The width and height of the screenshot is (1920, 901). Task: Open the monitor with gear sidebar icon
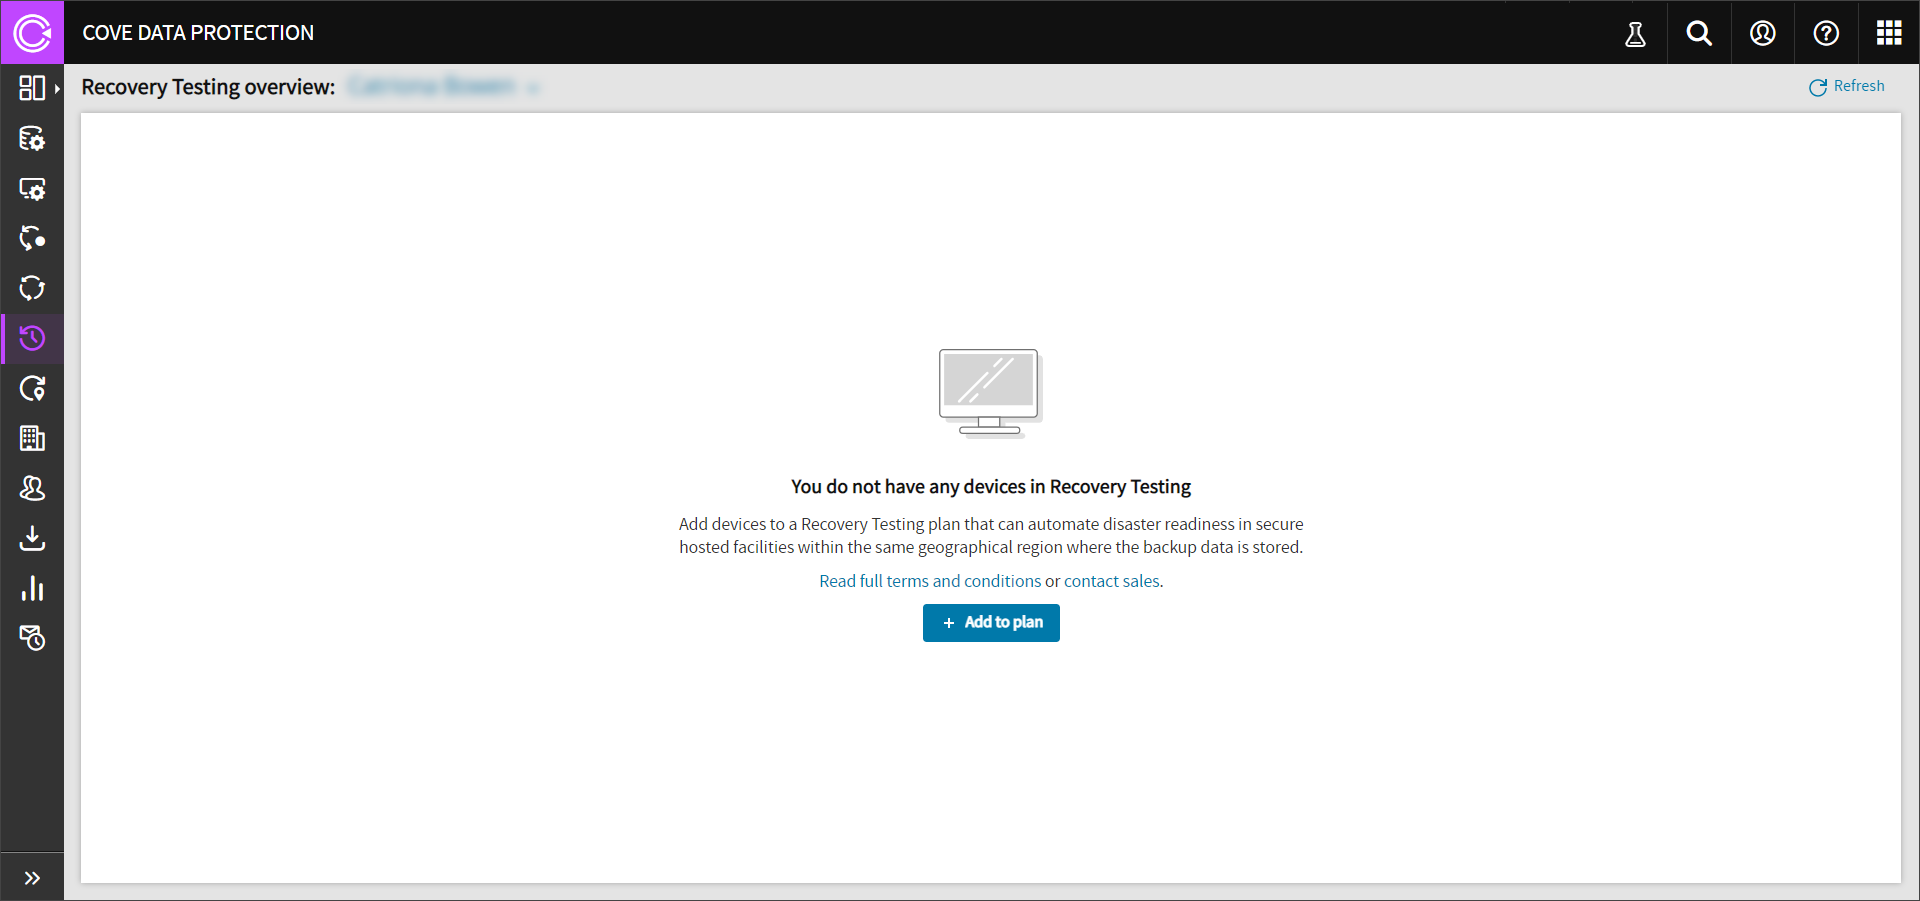(32, 189)
